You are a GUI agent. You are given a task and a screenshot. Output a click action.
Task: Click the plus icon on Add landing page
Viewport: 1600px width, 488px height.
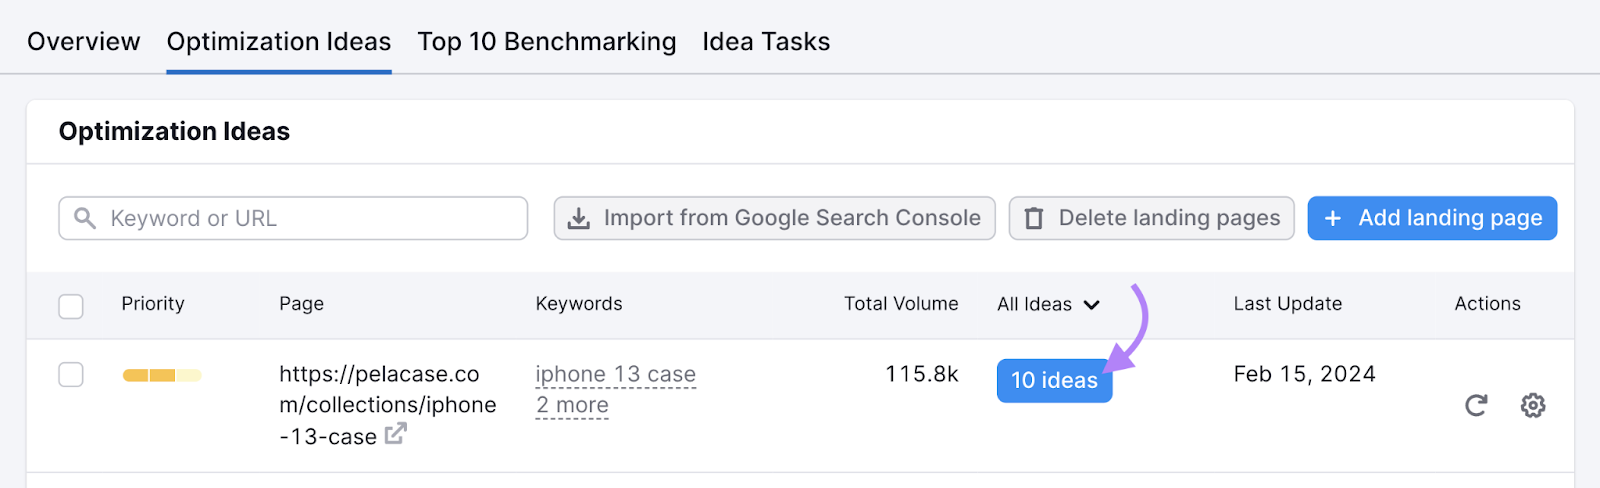tap(1333, 218)
